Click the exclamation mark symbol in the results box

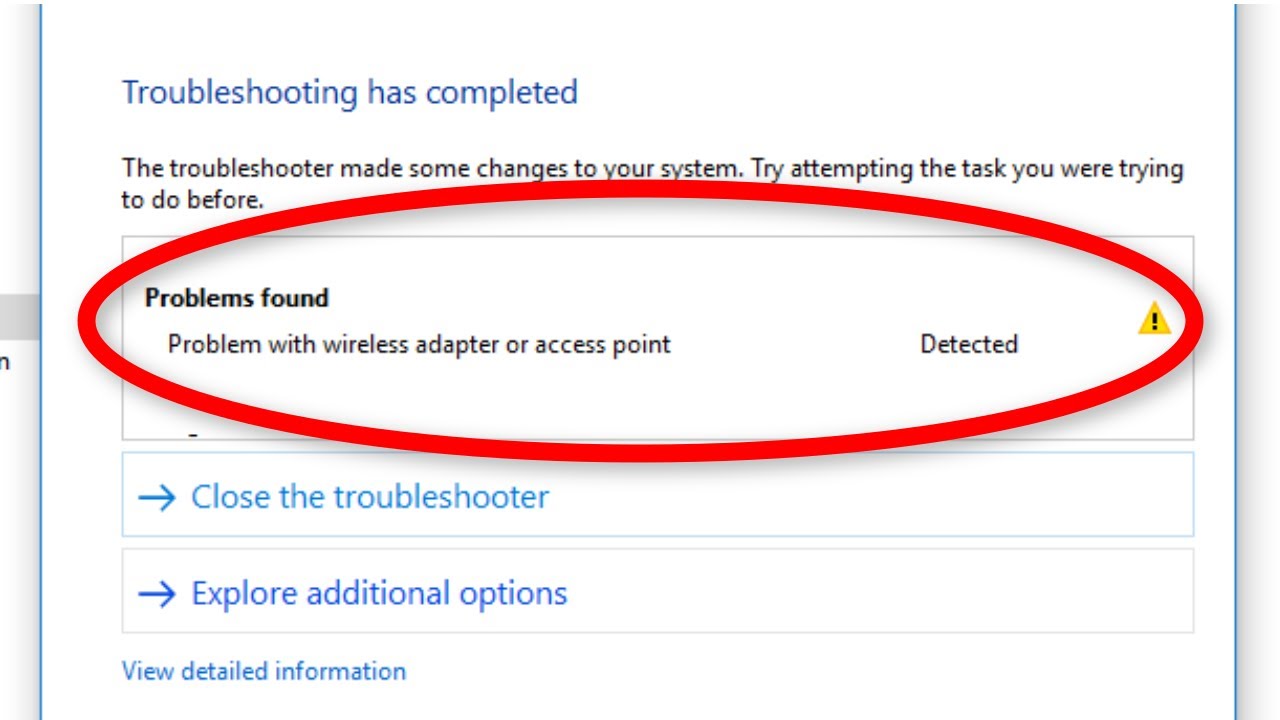point(1156,318)
